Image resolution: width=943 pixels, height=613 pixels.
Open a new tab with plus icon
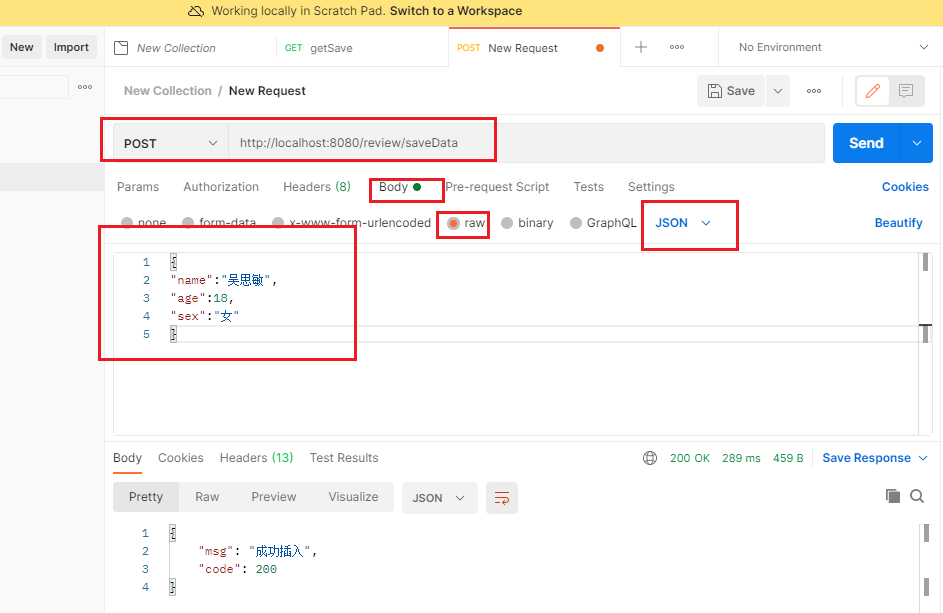pos(641,47)
